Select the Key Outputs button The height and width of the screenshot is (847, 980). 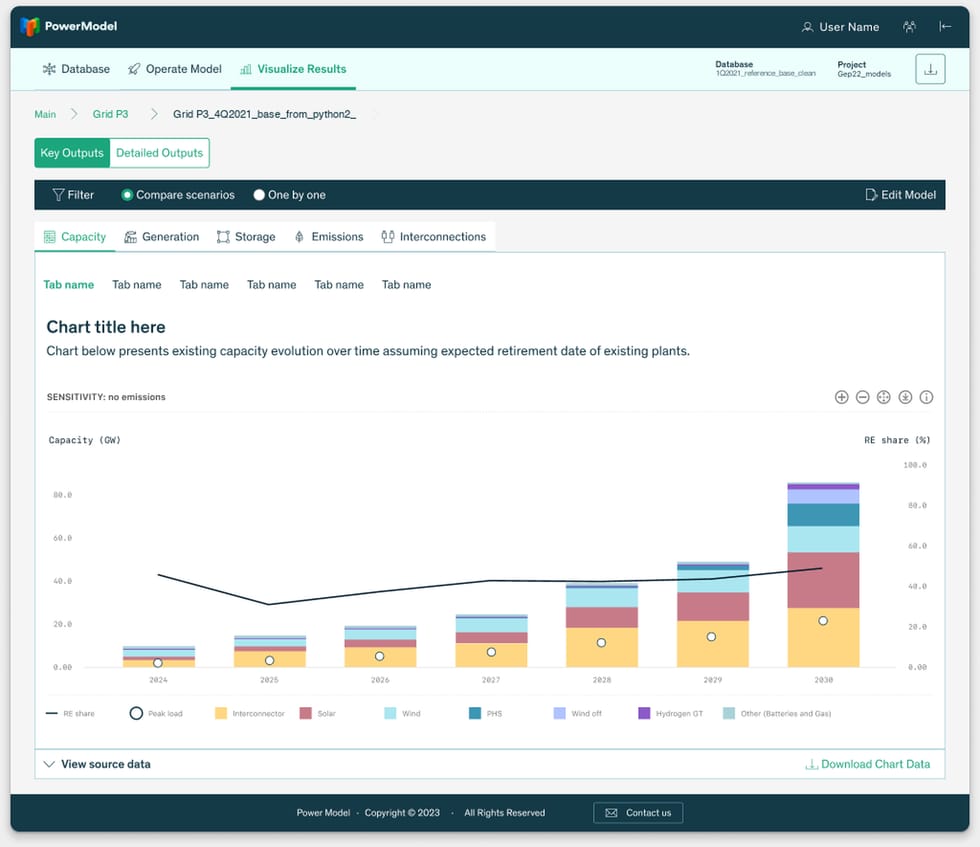(x=72, y=153)
